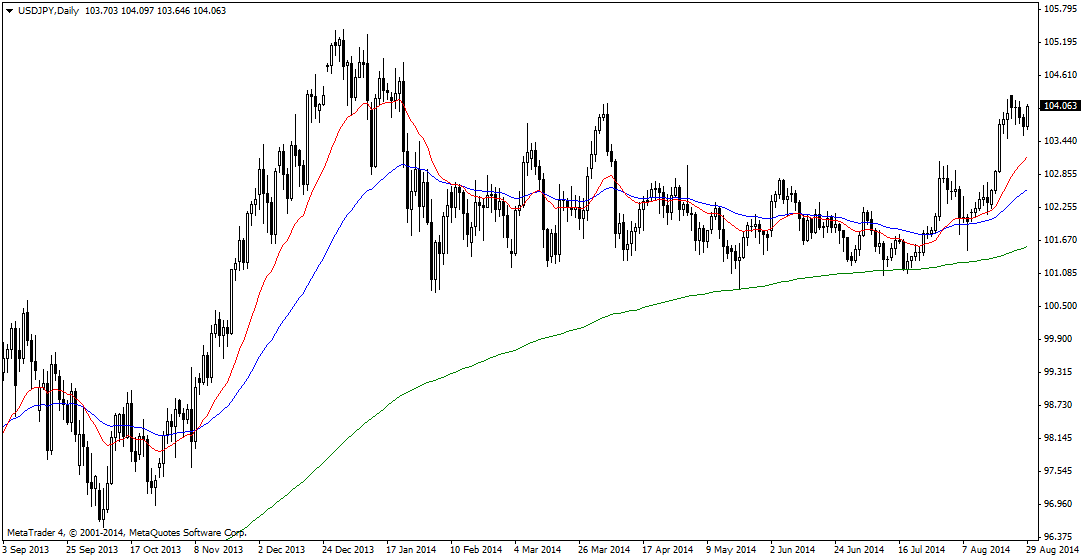This screenshot has width=1081, height=558.
Task: Click the 101.085 price axis label
Action: [x=1058, y=273]
